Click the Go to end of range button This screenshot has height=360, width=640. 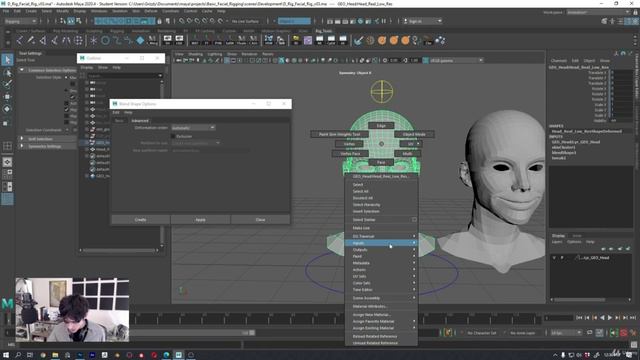pyautogui.click(x=633, y=318)
